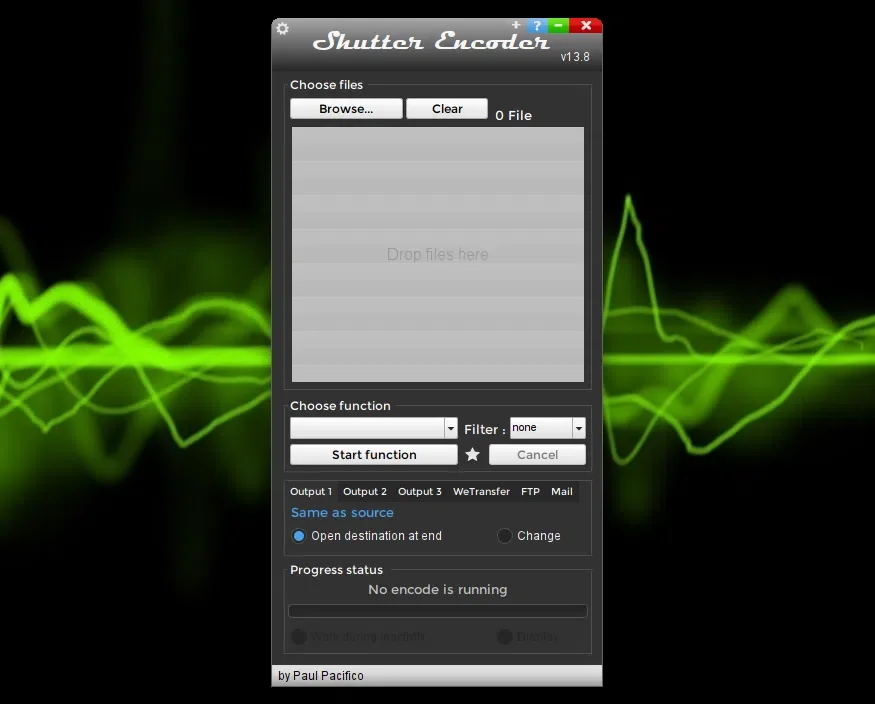Viewport: 875px width, 704px height.
Task: Click the star icon next to Start function
Action: pos(472,454)
